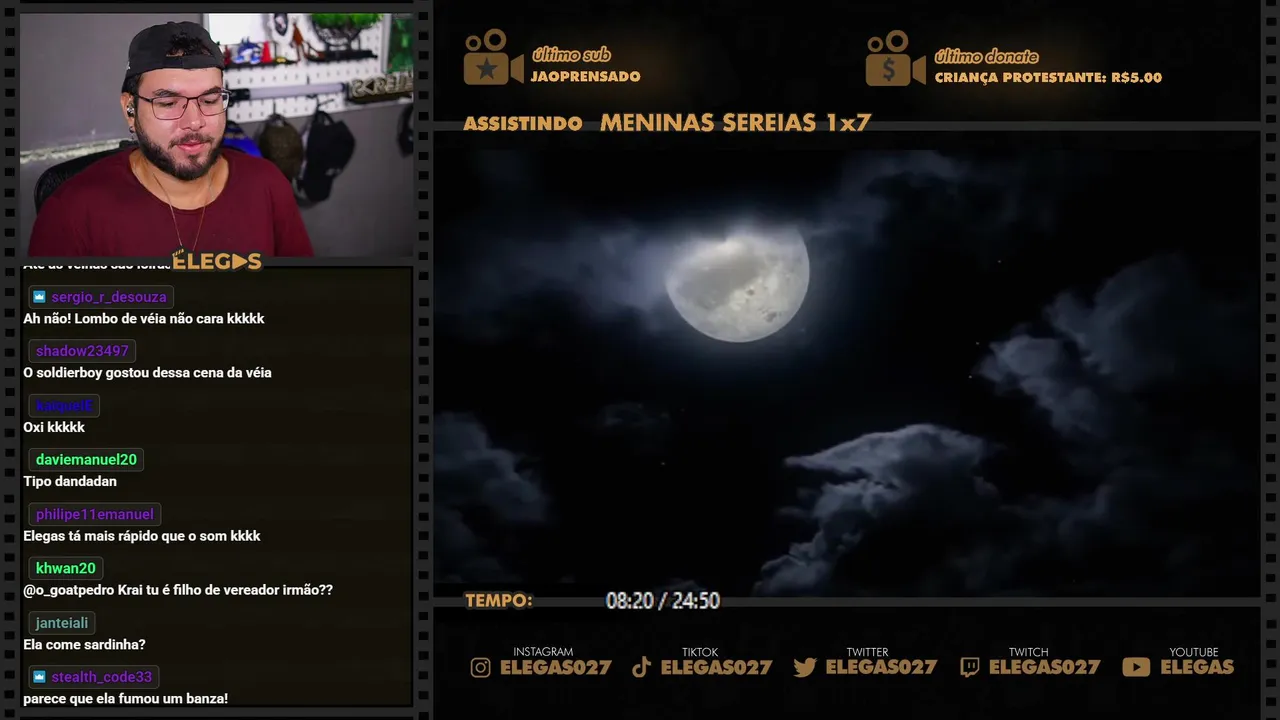Click message 'parece que ela fumou um banza!'
The width and height of the screenshot is (1280, 720).
(126, 698)
